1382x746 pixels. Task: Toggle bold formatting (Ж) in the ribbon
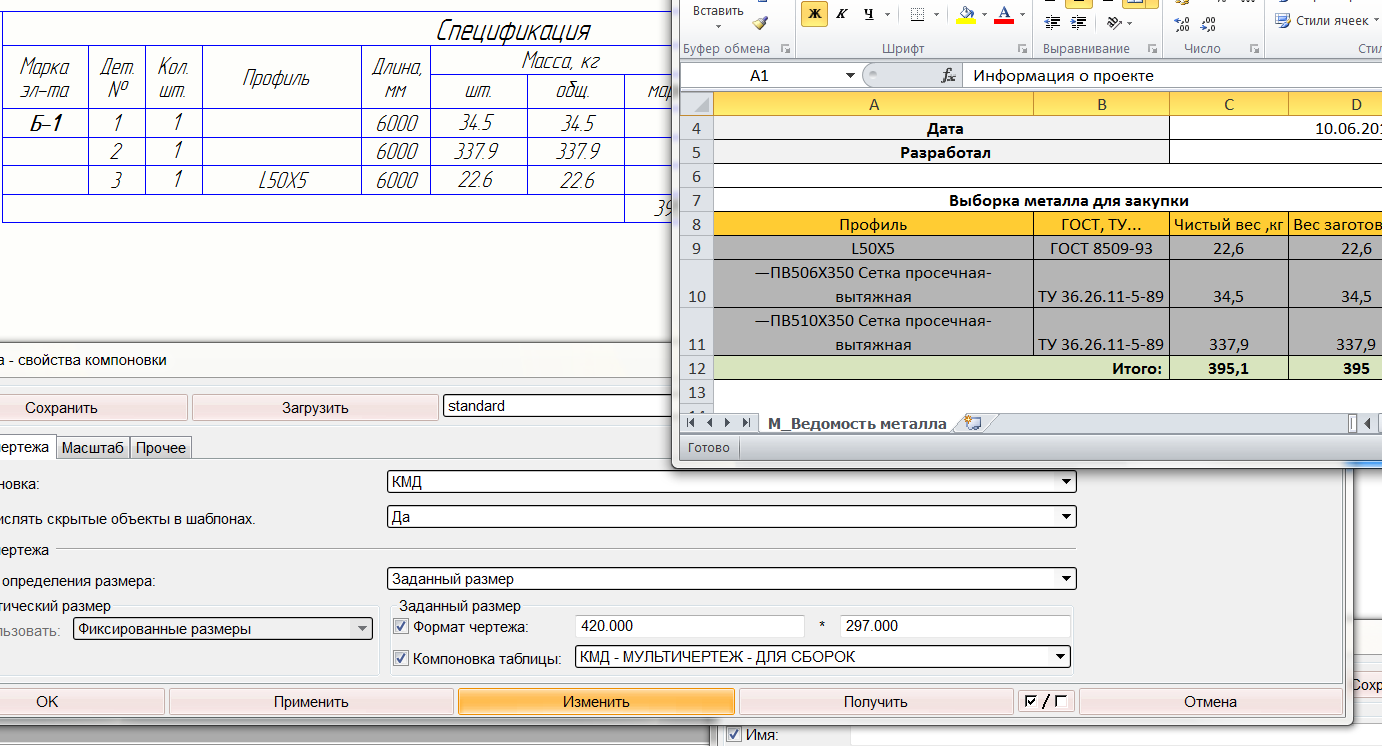pos(814,14)
